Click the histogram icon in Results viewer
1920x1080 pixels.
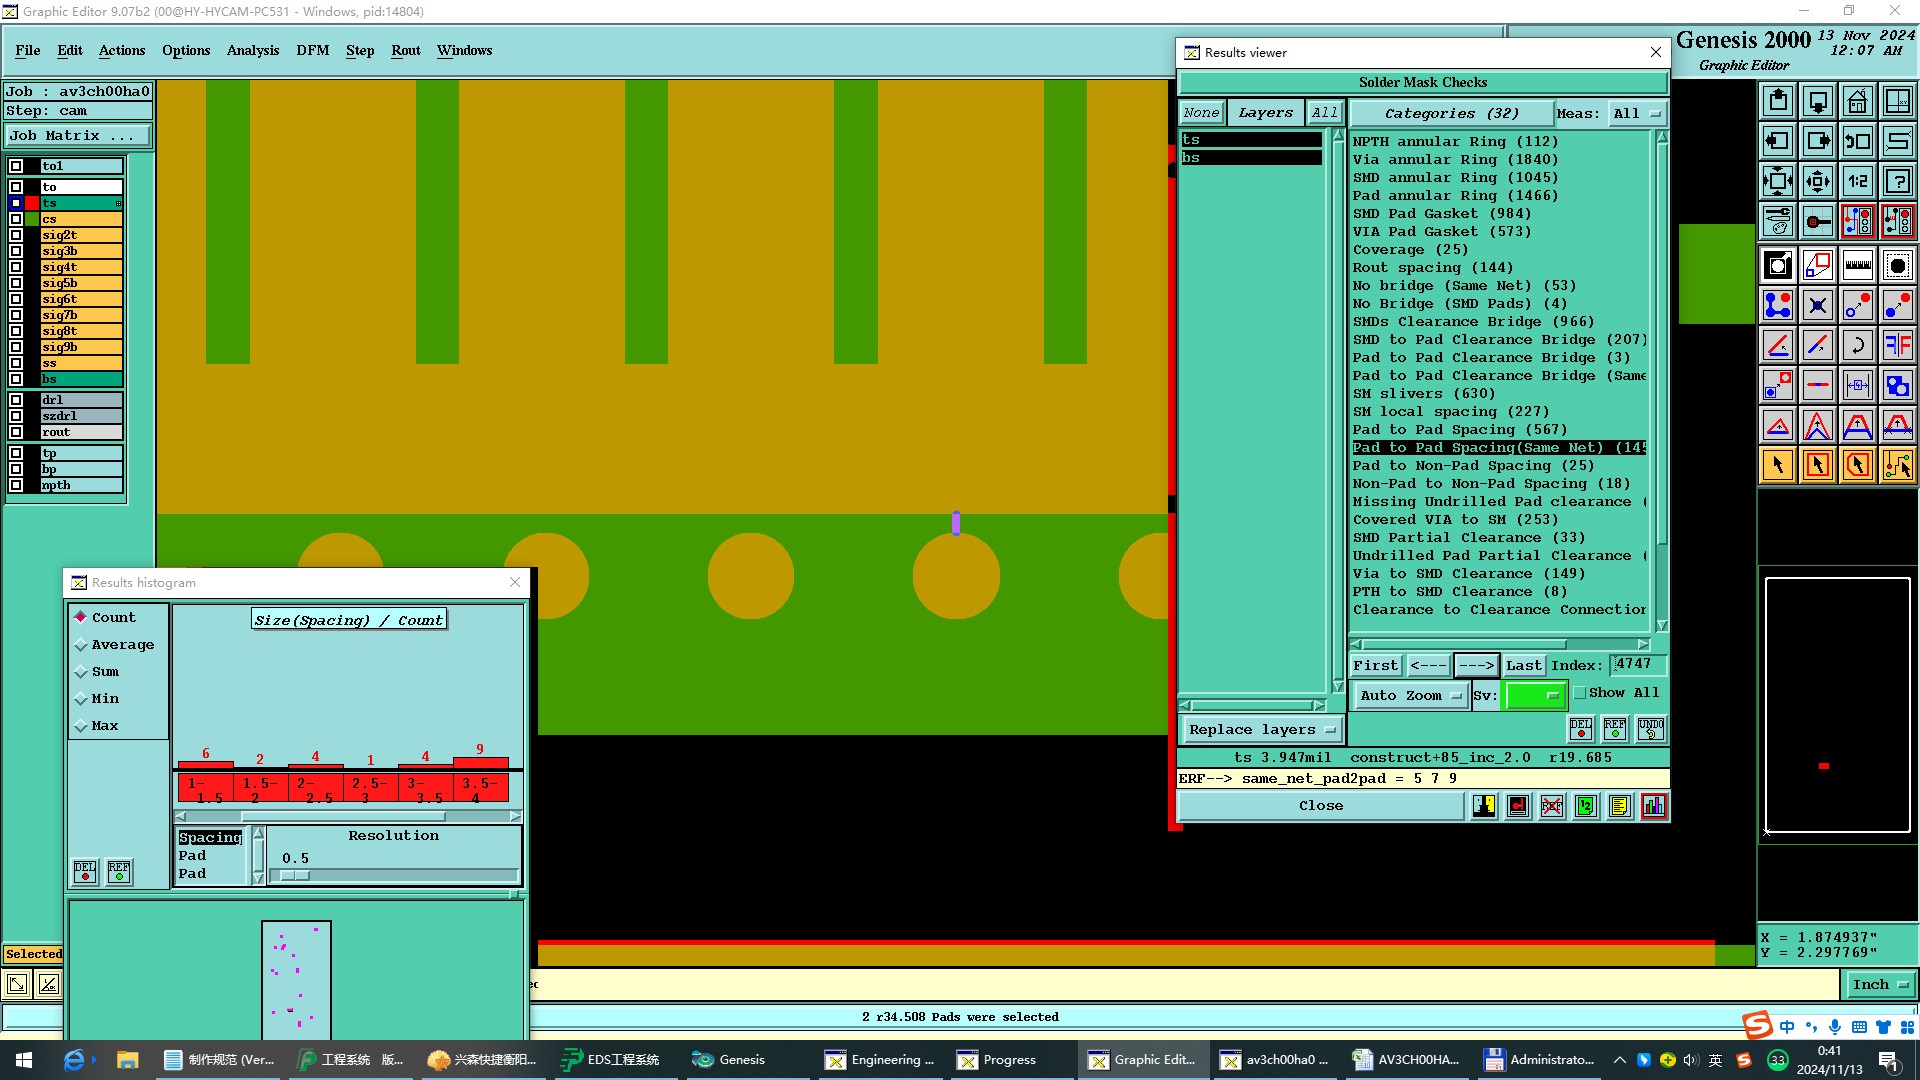1654,806
